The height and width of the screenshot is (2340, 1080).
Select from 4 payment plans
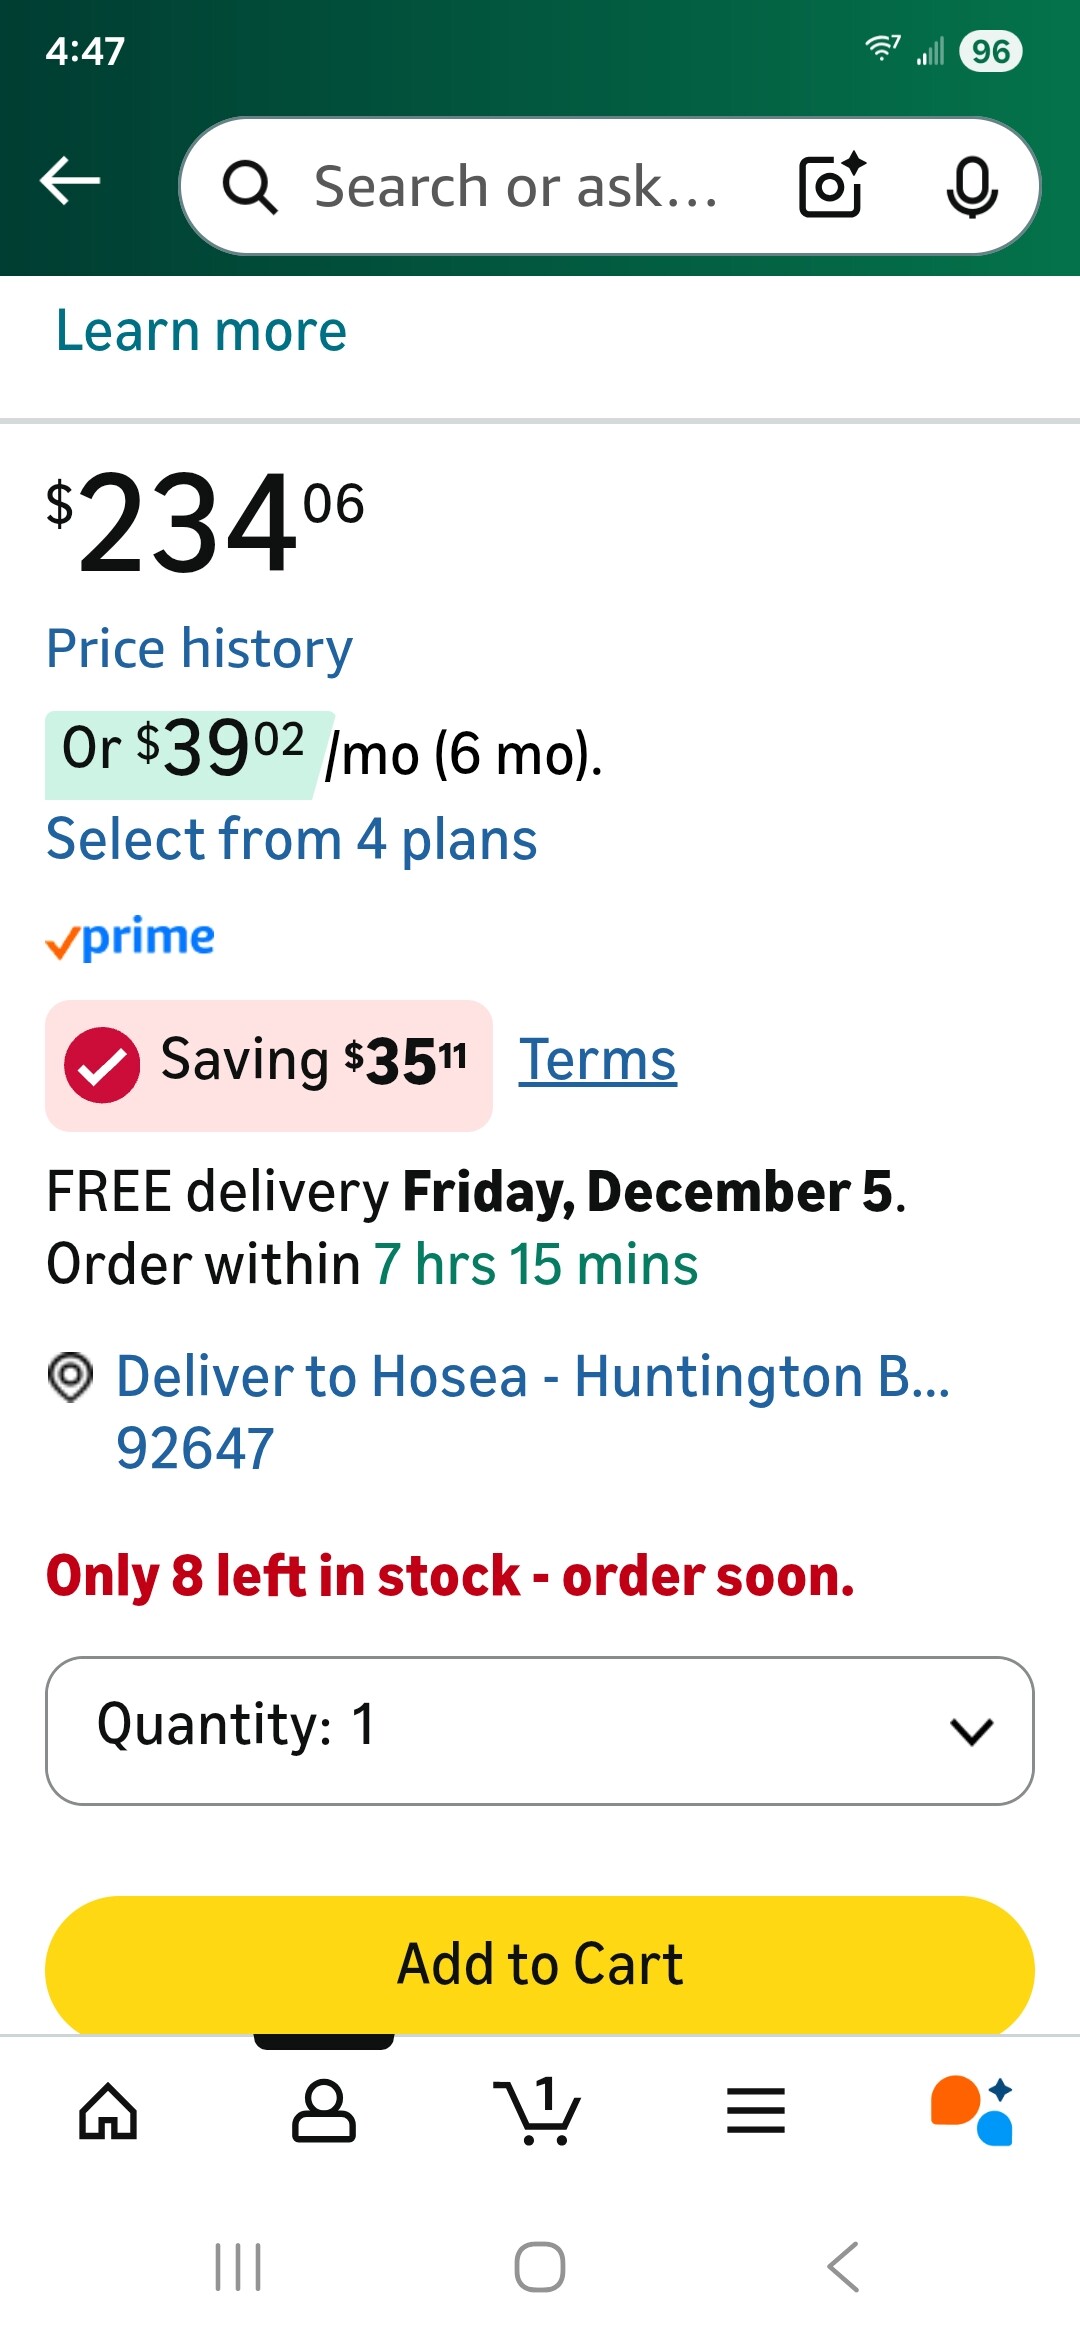pyautogui.click(x=292, y=839)
